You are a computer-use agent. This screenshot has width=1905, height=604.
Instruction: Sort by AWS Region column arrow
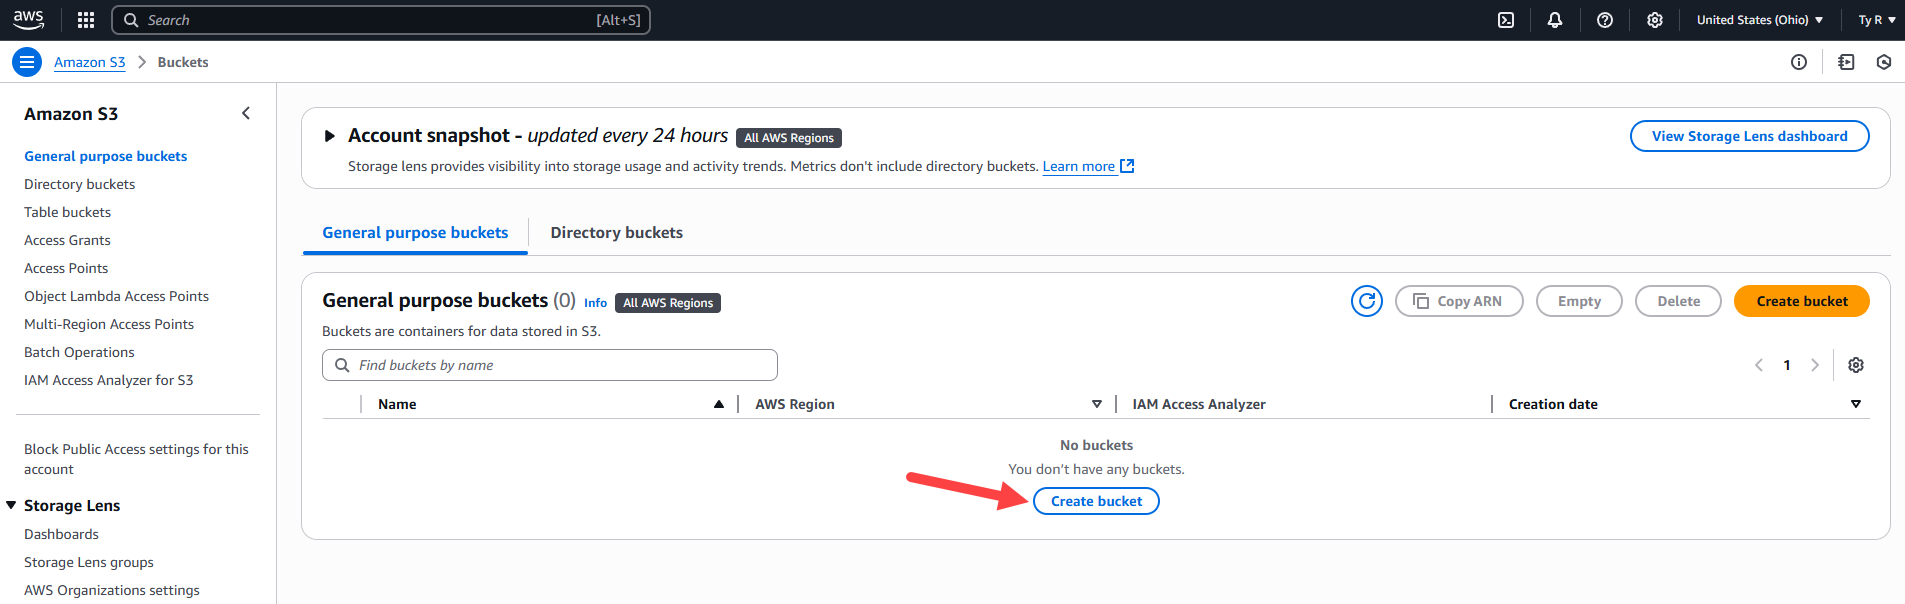click(x=1097, y=404)
